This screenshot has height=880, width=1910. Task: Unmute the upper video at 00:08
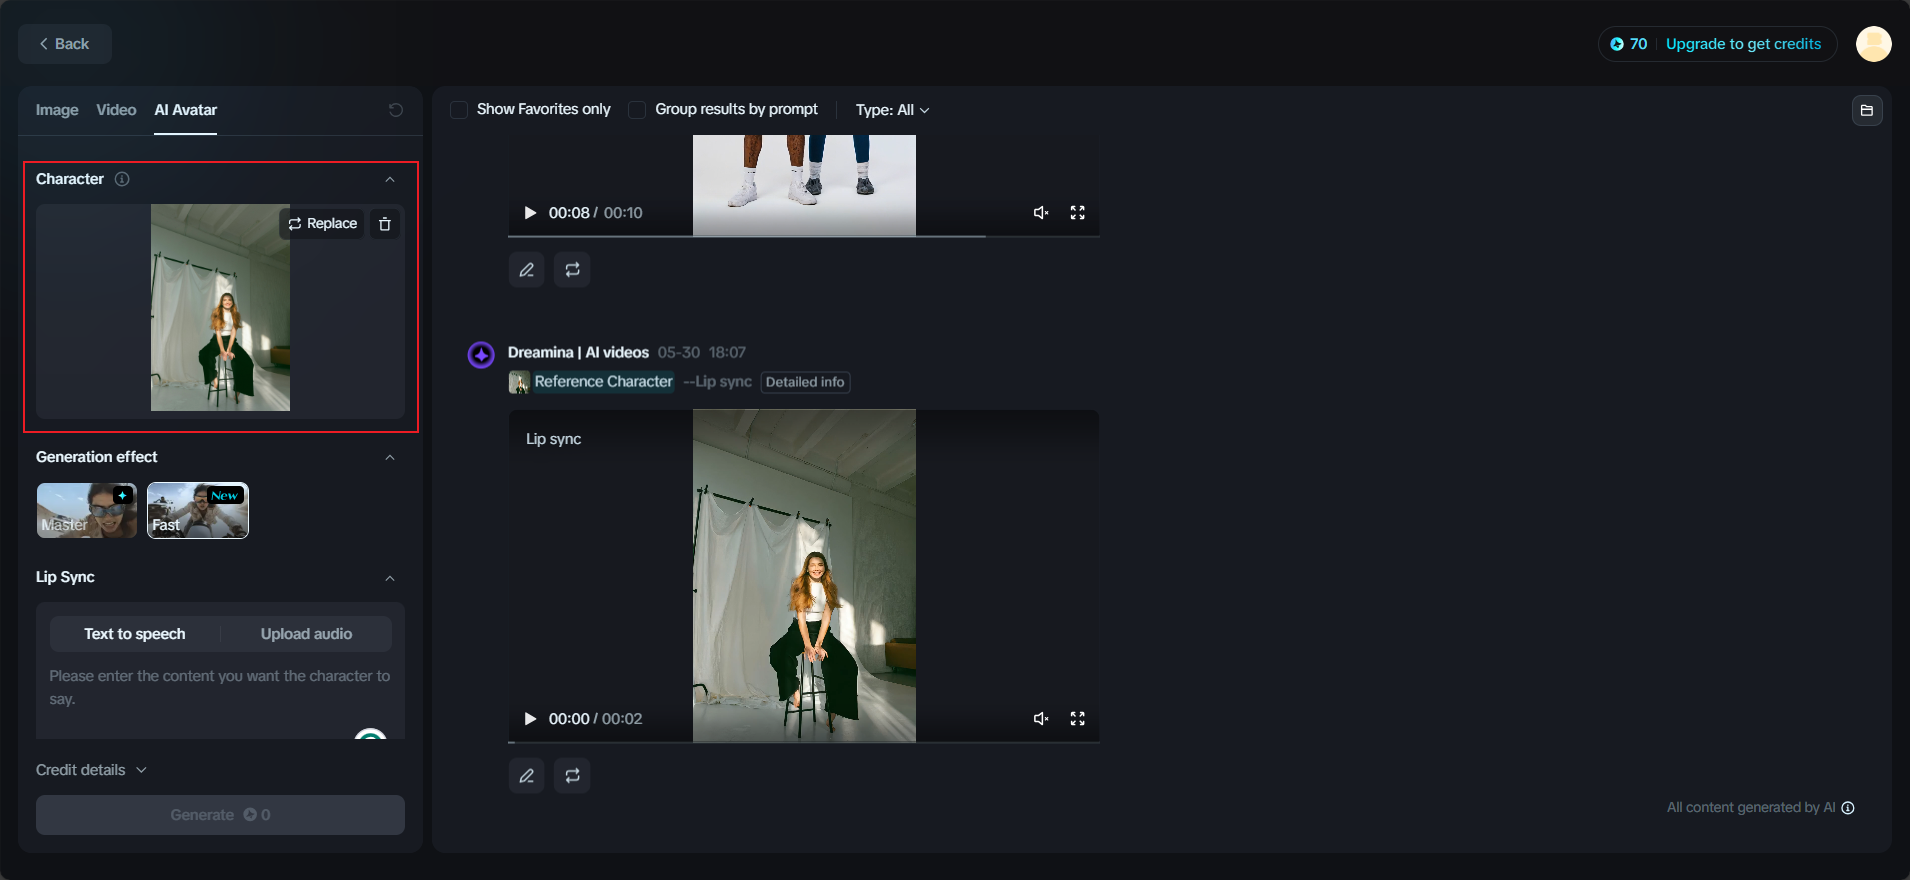[x=1041, y=213]
